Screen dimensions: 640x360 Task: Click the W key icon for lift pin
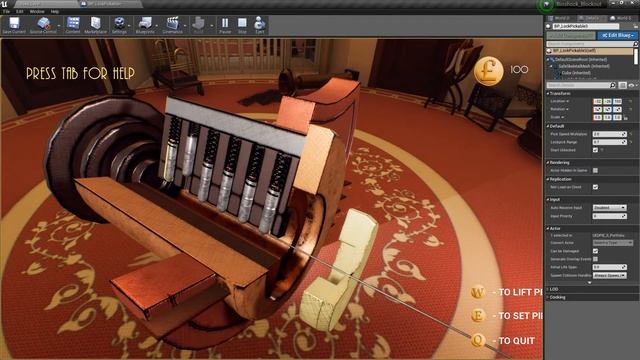pyautogui.click(x=478, y=292)
